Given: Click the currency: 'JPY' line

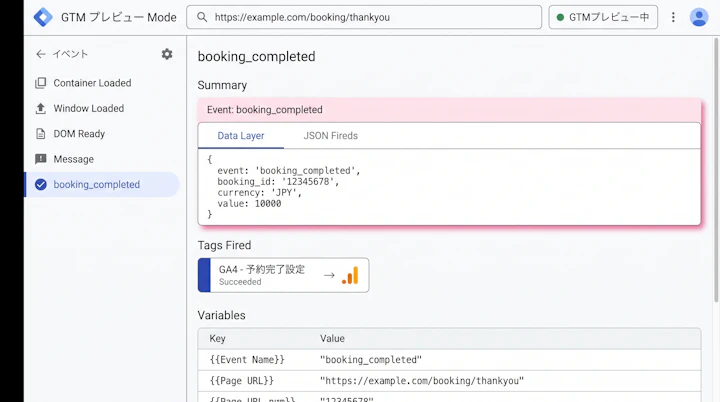Looking at the screenshot, I should 259,193.
